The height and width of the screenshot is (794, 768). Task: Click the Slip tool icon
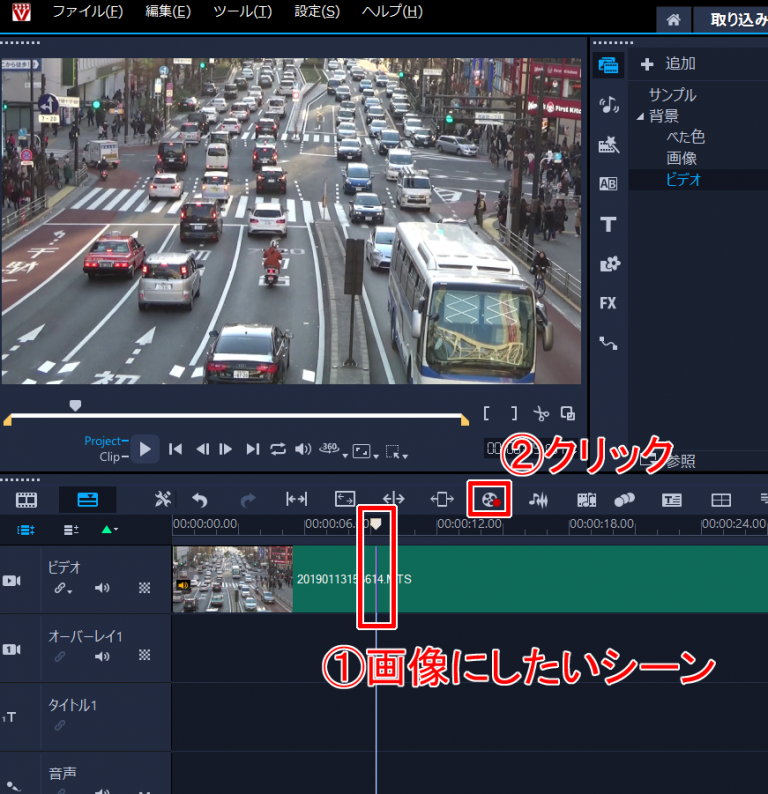pyautogui.click(x=296, y=500)
